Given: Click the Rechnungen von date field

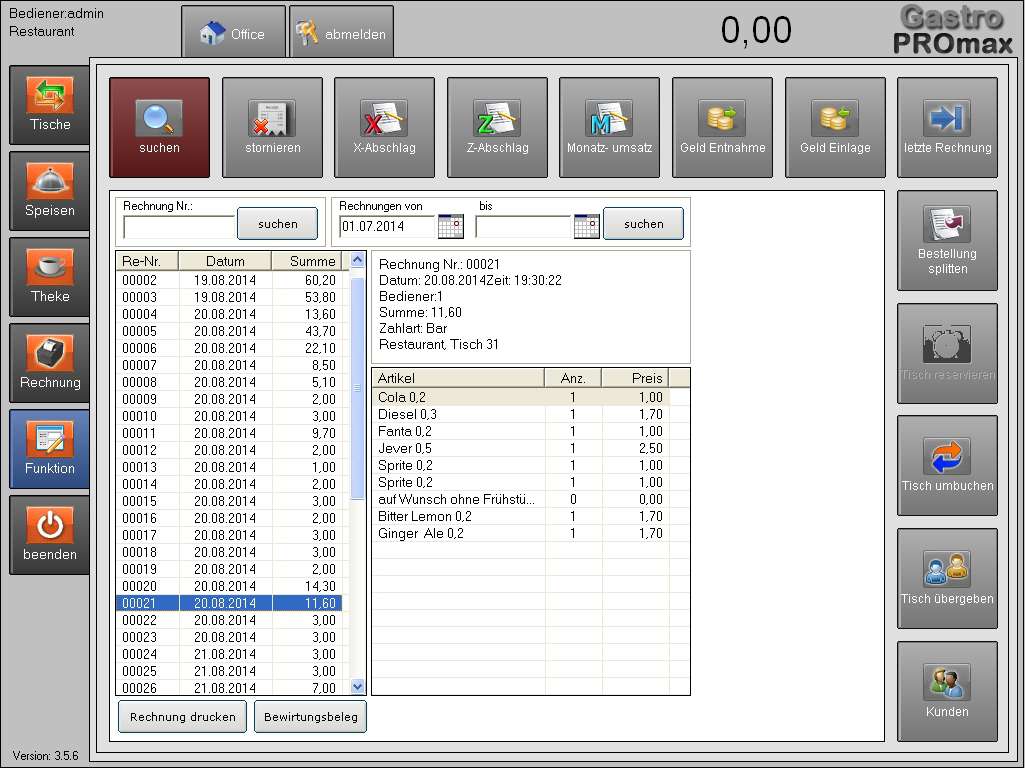Looking at the screenshot, I should click(388, 227).
